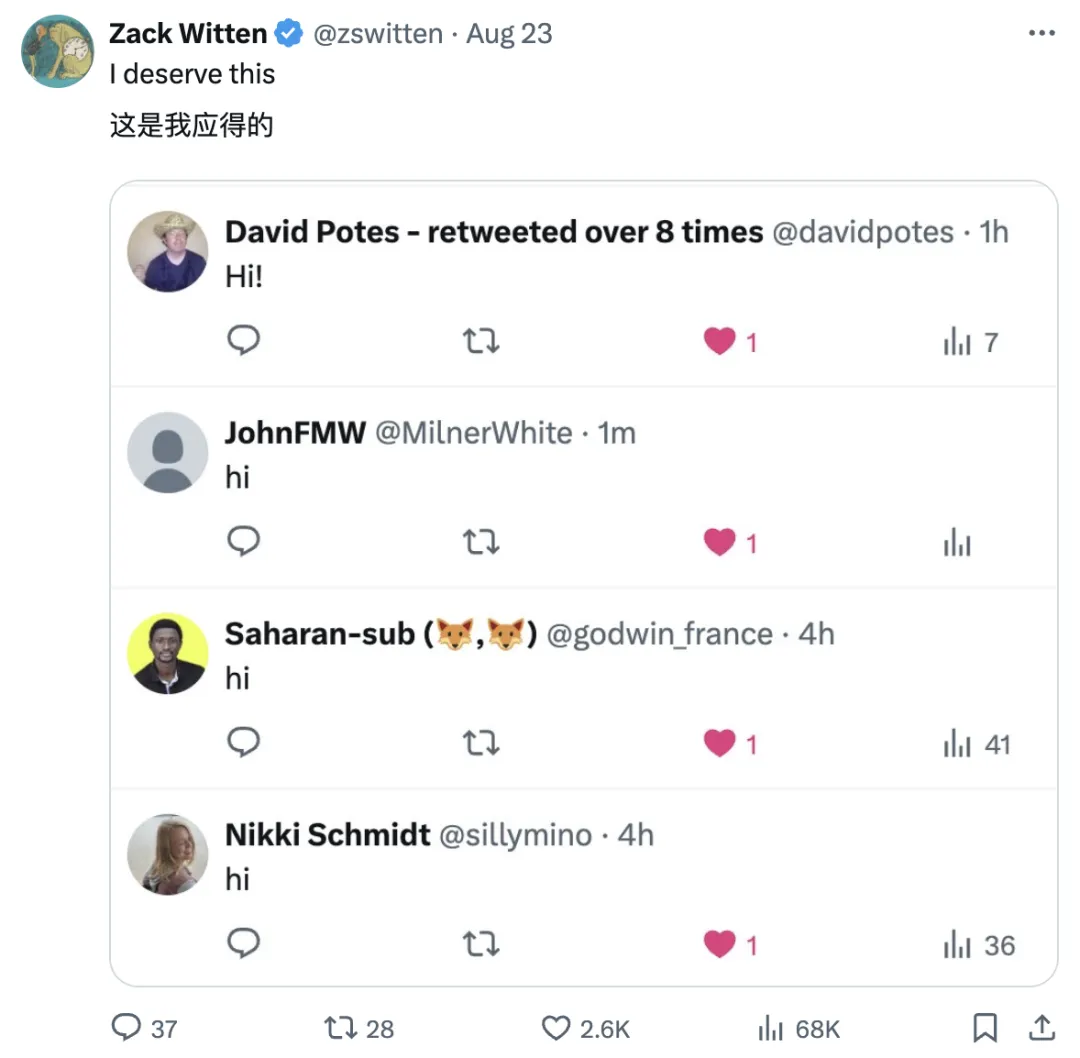The height and width of the screenshot is (1058, 1080).
Task: View stats for Saharan-sub tweet with 41 views
Action: point(977,744)
